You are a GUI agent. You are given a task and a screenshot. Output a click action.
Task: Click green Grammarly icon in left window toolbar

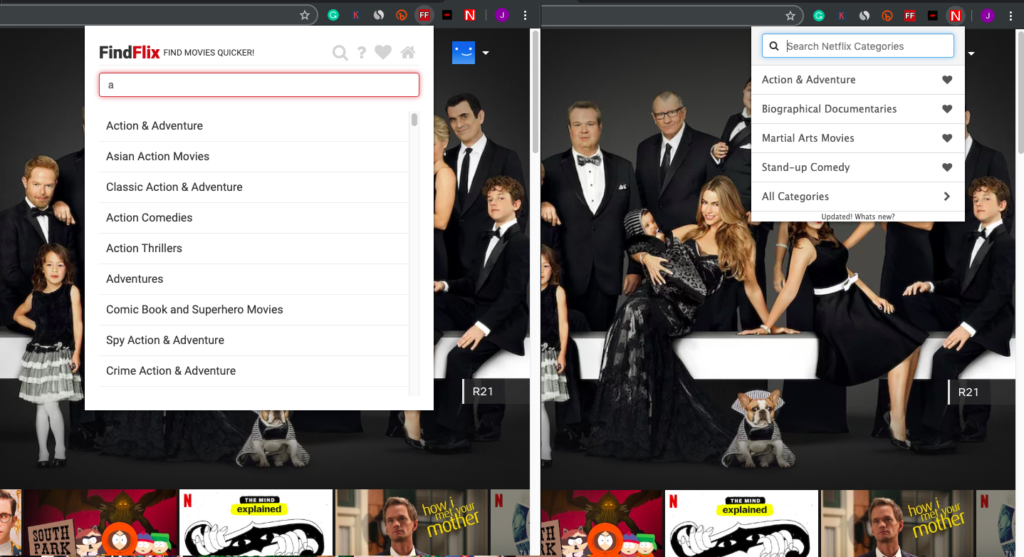point(333,15)
